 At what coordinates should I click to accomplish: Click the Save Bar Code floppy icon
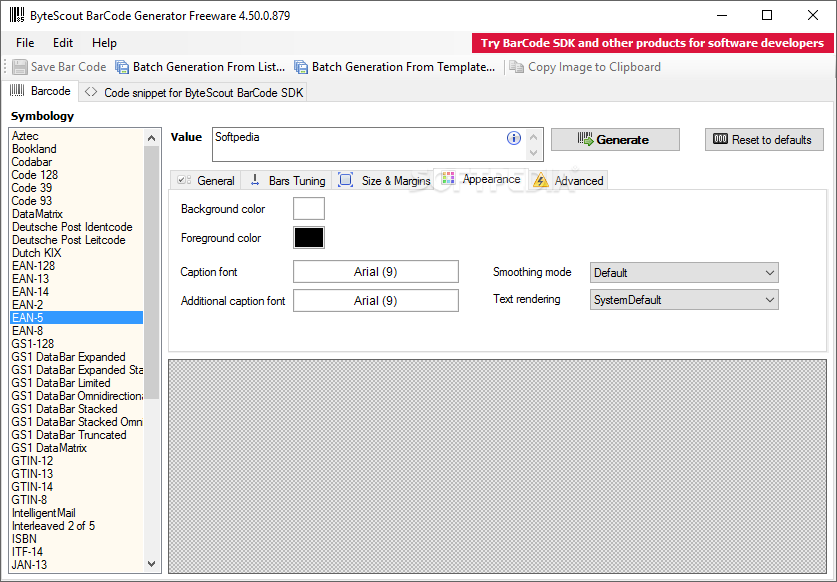[20, 67]
